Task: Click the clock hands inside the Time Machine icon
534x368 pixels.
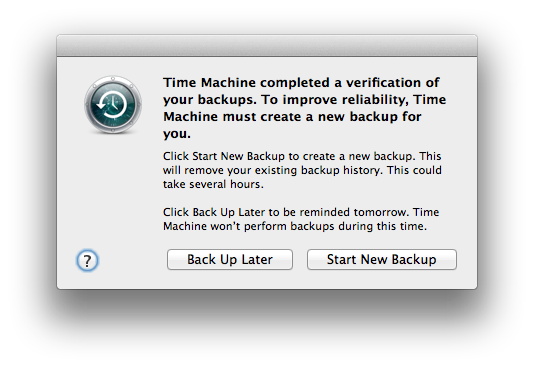Action: tap(114, 103)
